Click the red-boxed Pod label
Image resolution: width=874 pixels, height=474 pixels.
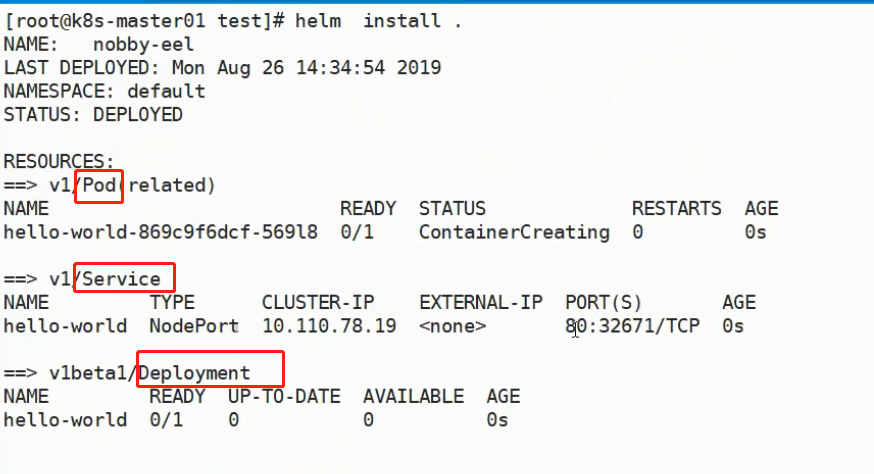[99, 185]
